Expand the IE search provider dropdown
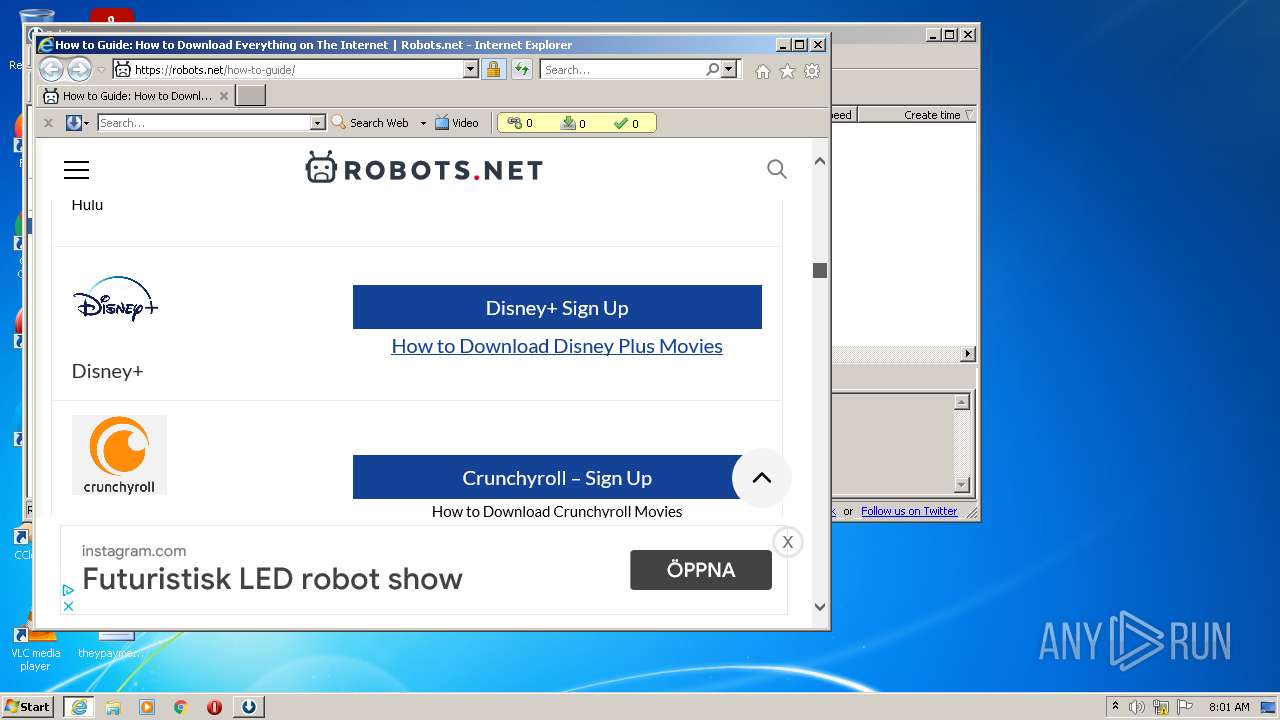This screenshot has height=720, width=1280. point(729,70)
